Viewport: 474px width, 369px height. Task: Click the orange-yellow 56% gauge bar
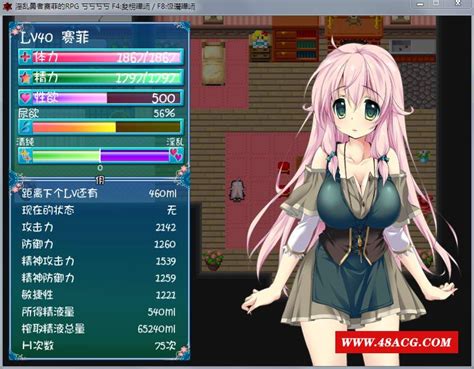click(101, 127)
